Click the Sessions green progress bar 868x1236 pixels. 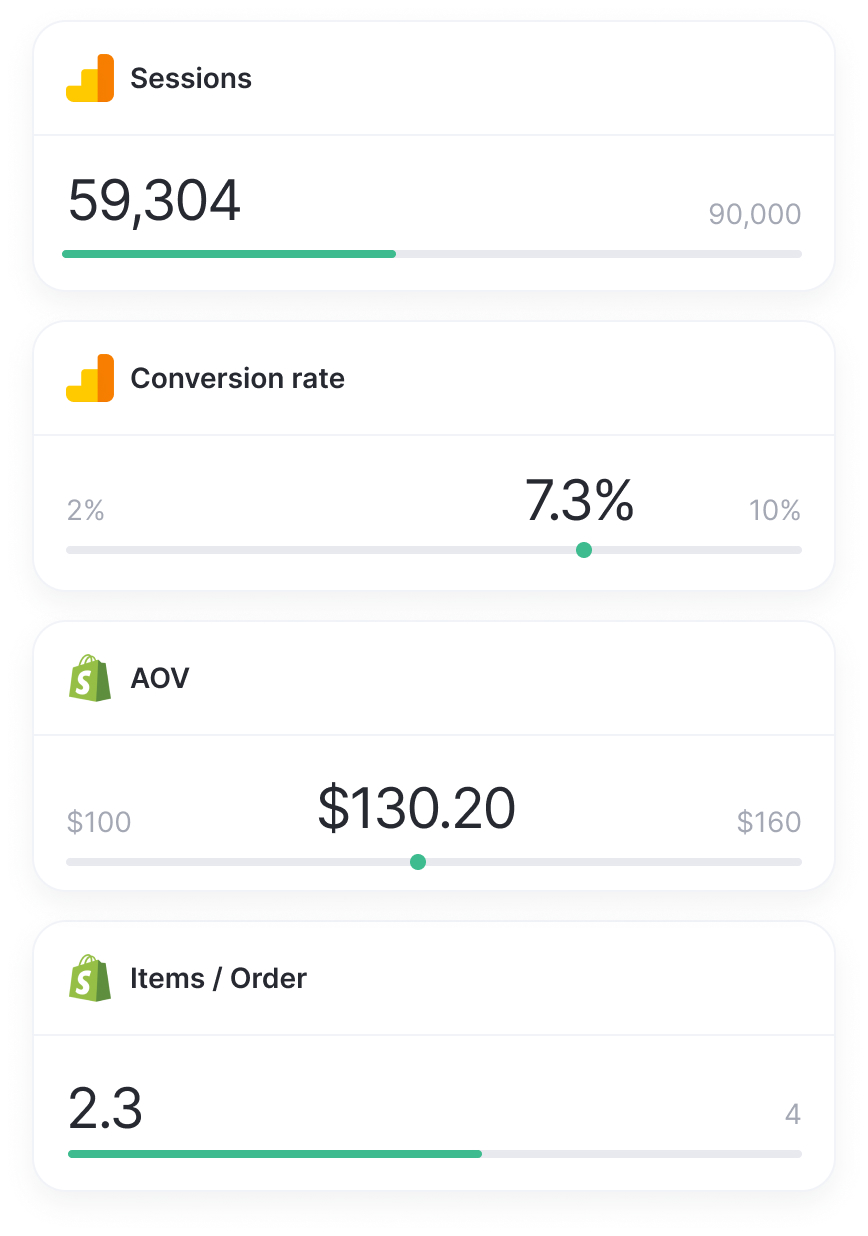click(x=229, y=254)
